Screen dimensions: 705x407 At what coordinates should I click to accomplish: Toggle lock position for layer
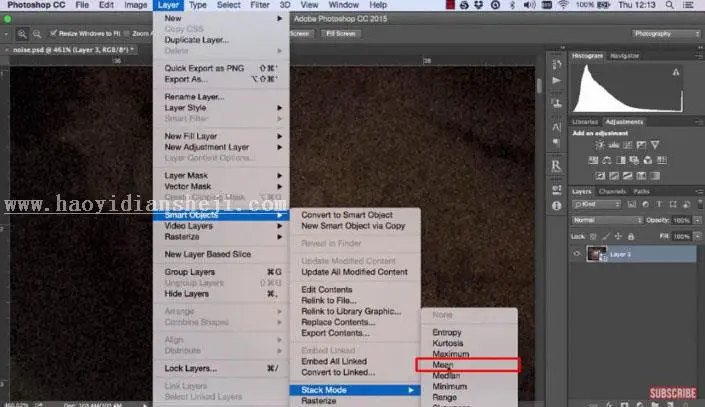pos(618,237)
